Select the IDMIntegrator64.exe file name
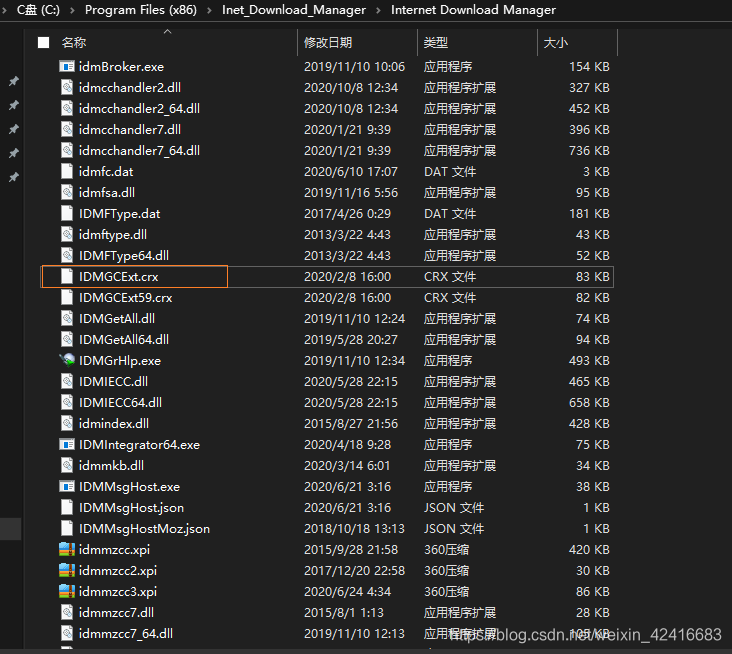 [139, 445]
